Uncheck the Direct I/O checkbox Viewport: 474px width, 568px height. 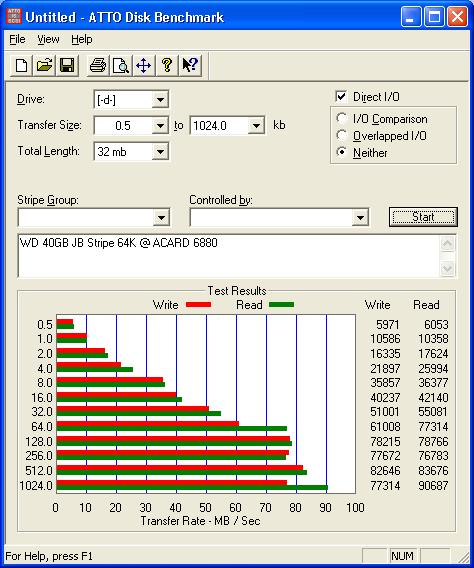click(341, 96)
